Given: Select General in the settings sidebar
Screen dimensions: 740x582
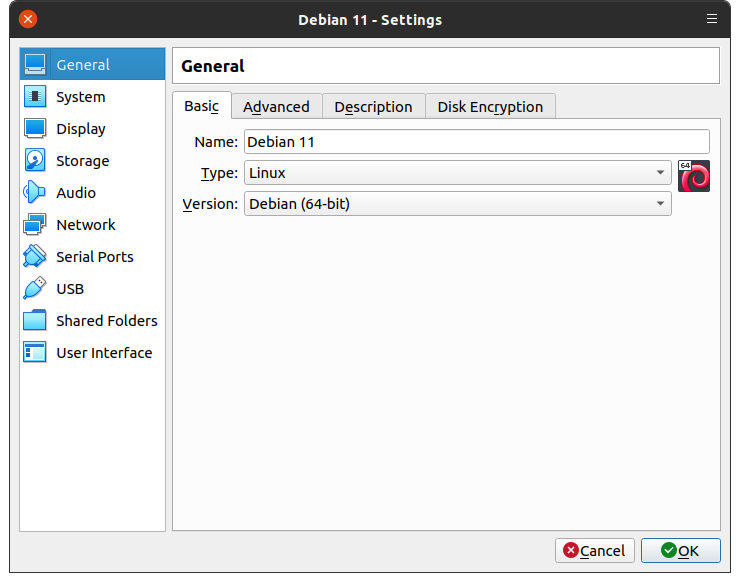Looking at the screenshot, I should [x=83, y=65].
